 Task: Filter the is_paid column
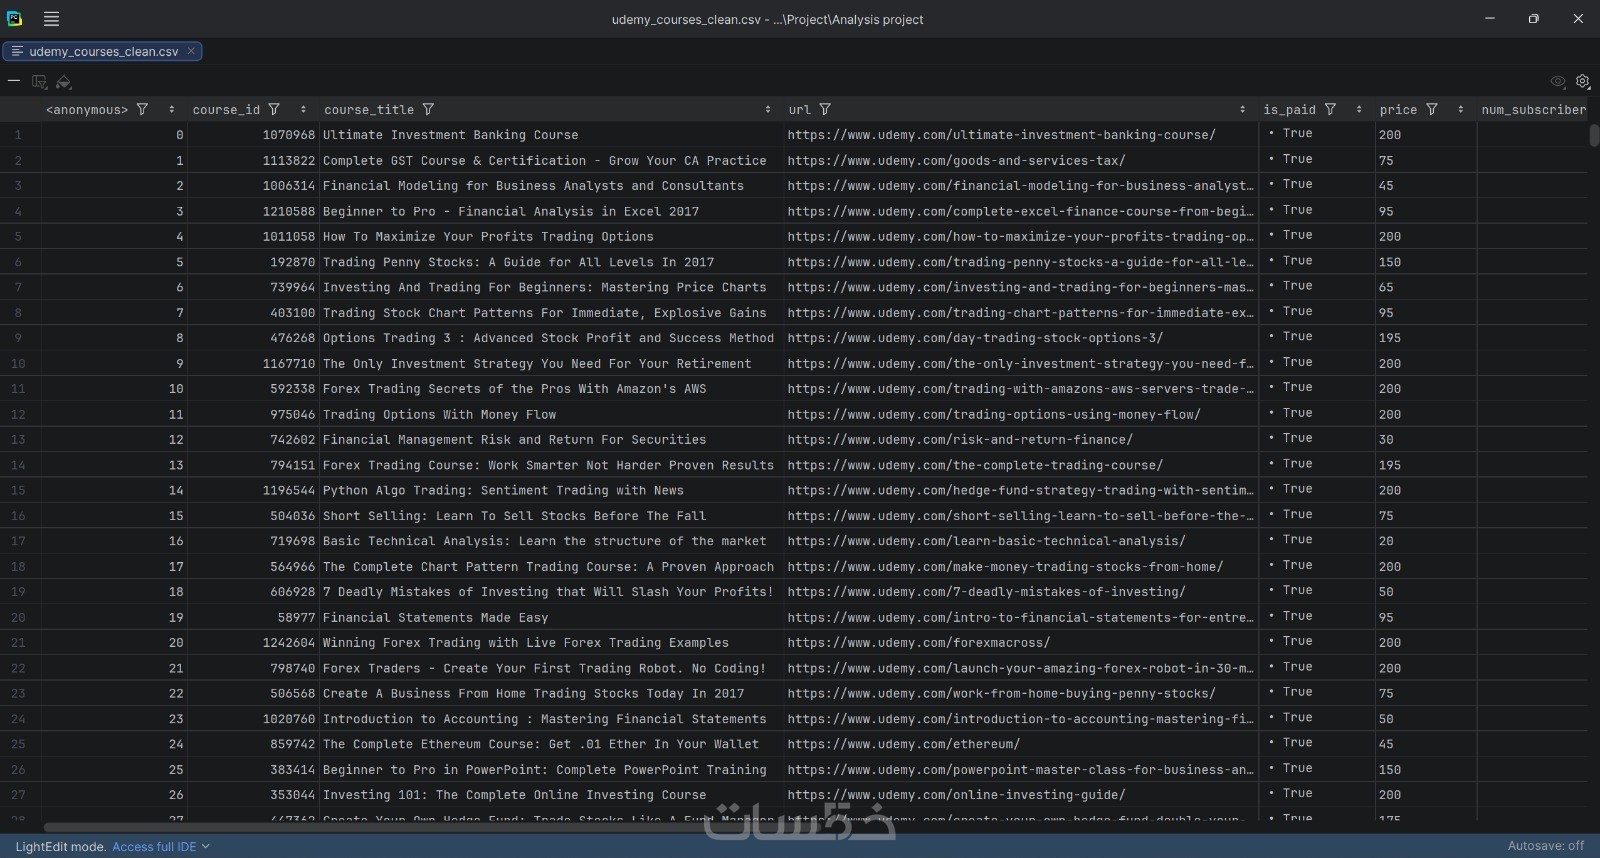[1330, 109]
